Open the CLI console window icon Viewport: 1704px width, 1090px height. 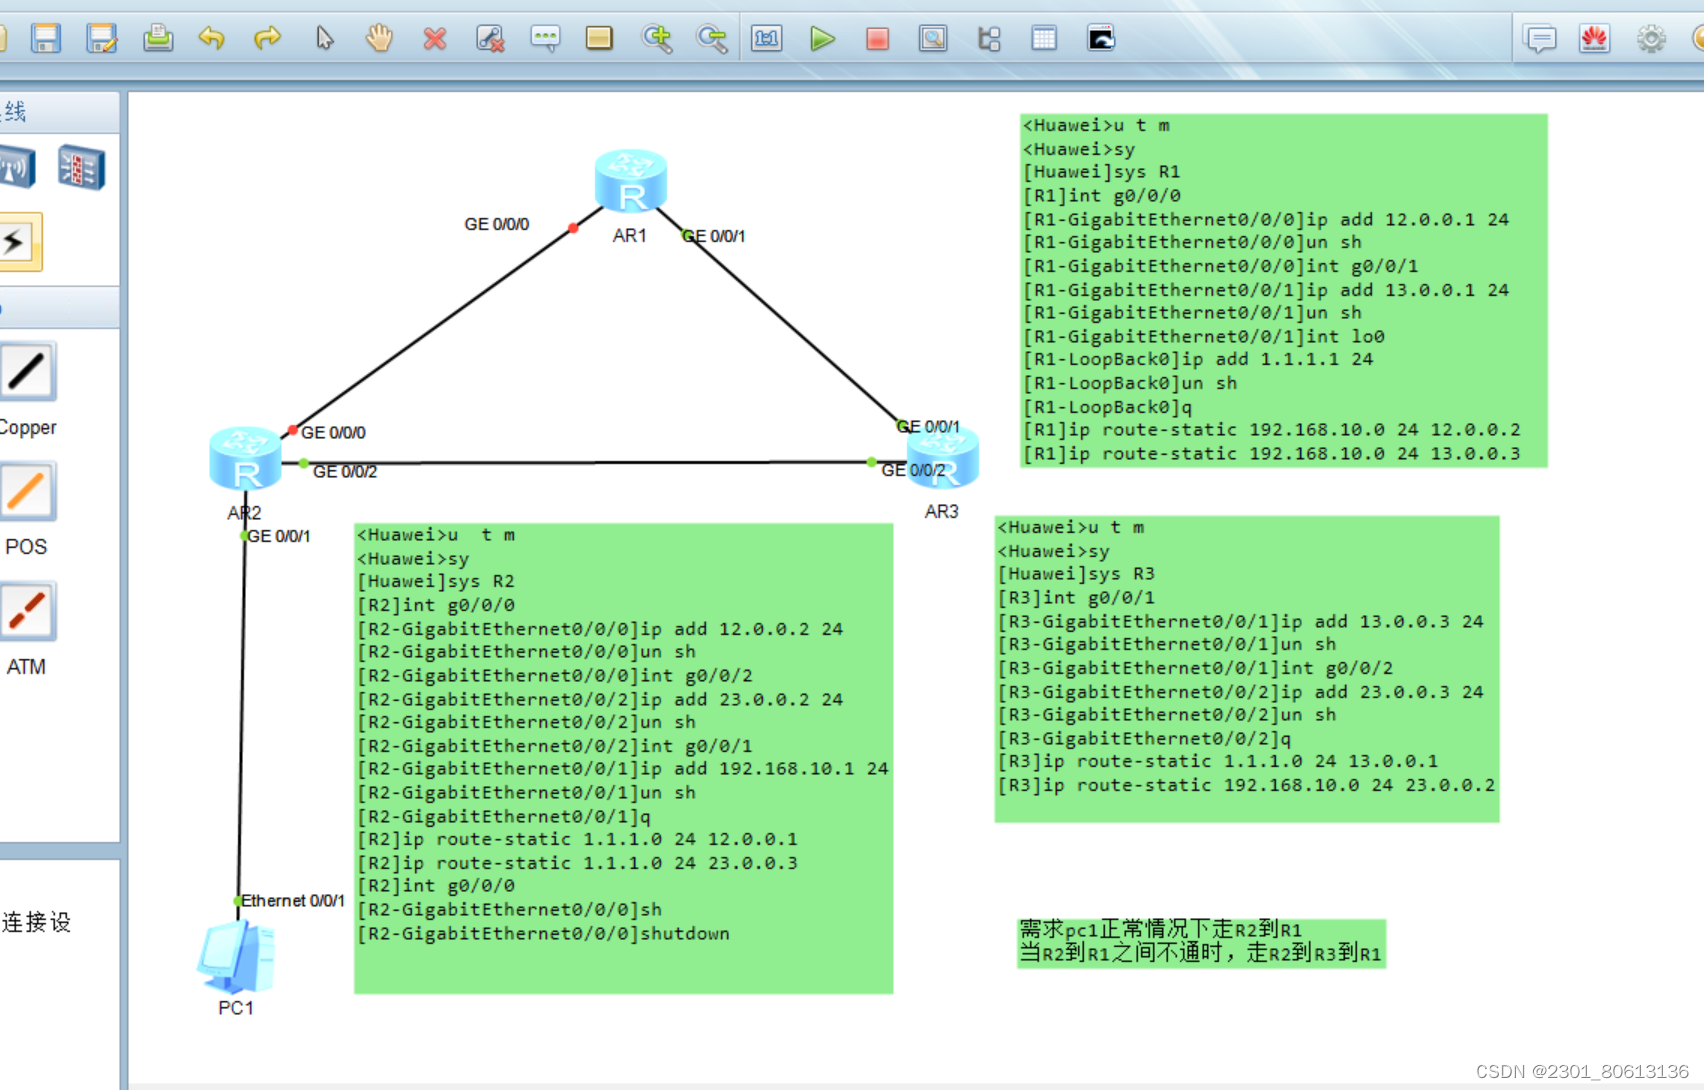coord(1100,39)
